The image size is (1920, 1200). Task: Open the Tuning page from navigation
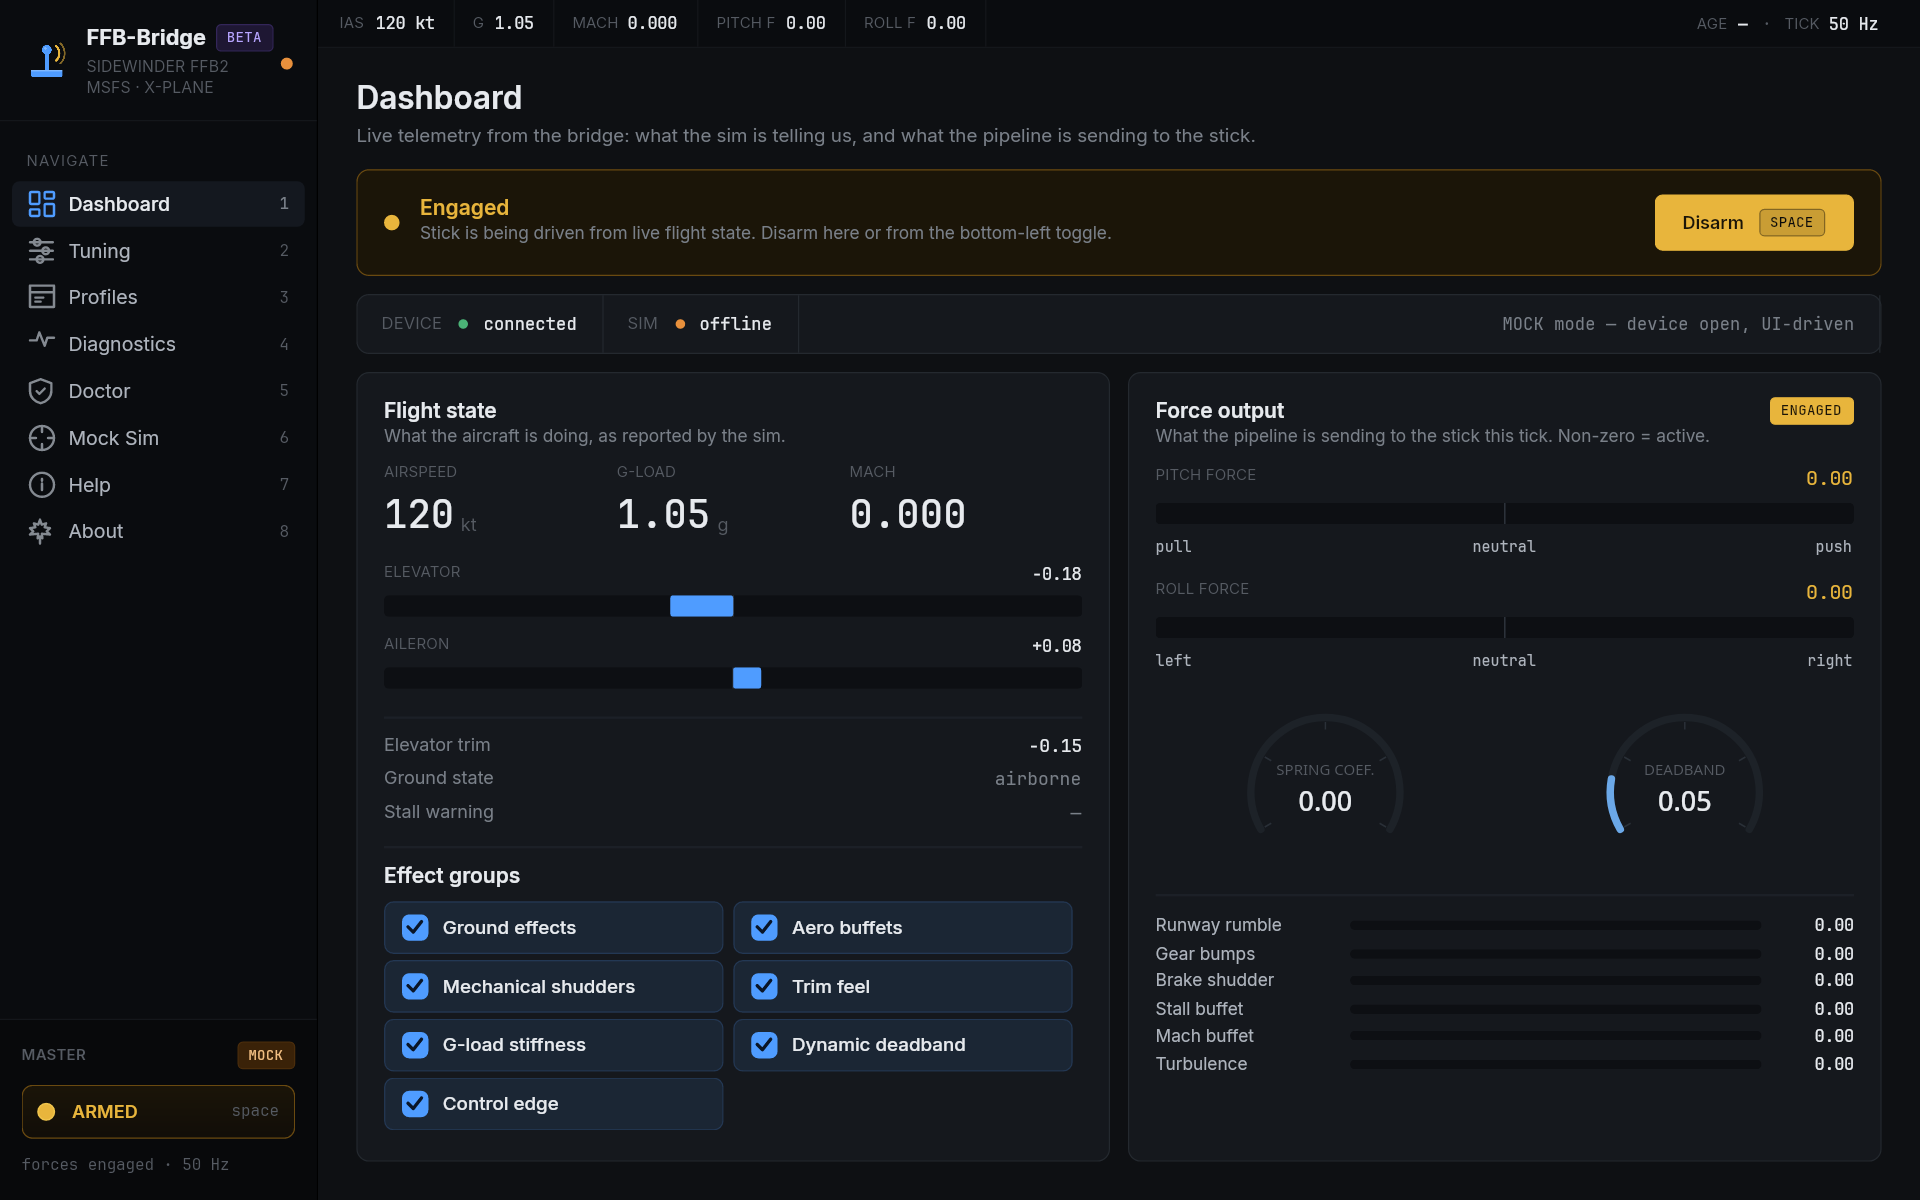click(x=99, y=251)
